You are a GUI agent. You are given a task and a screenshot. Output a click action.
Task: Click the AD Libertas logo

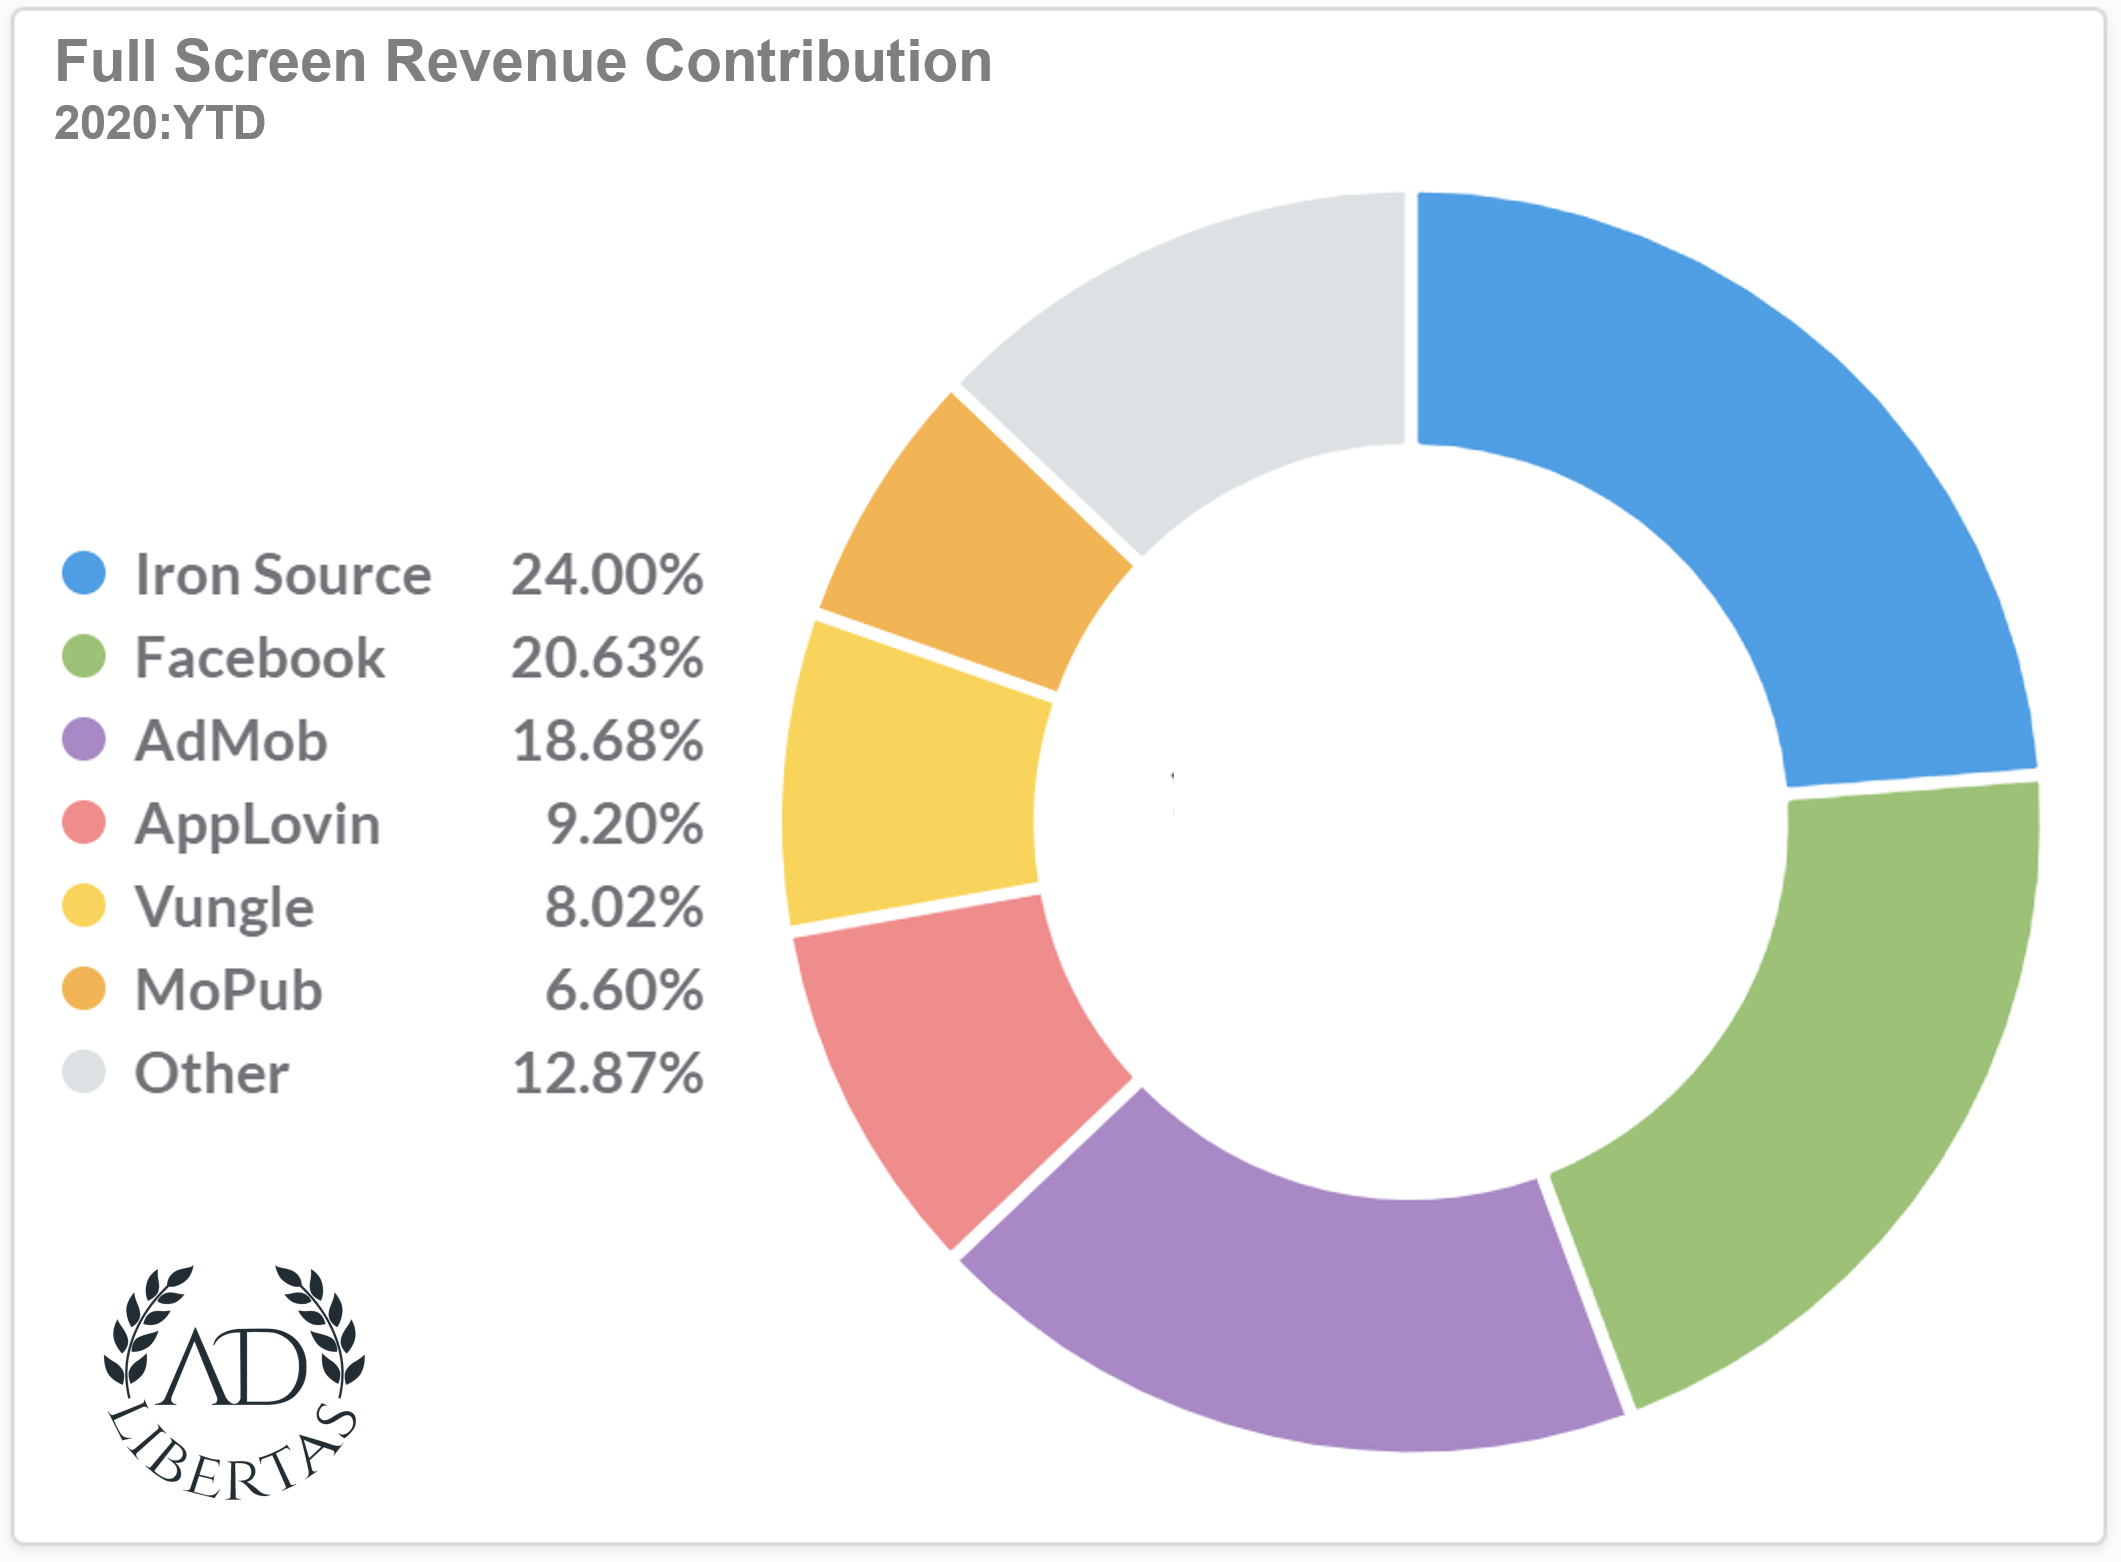tap(234, 1383)
